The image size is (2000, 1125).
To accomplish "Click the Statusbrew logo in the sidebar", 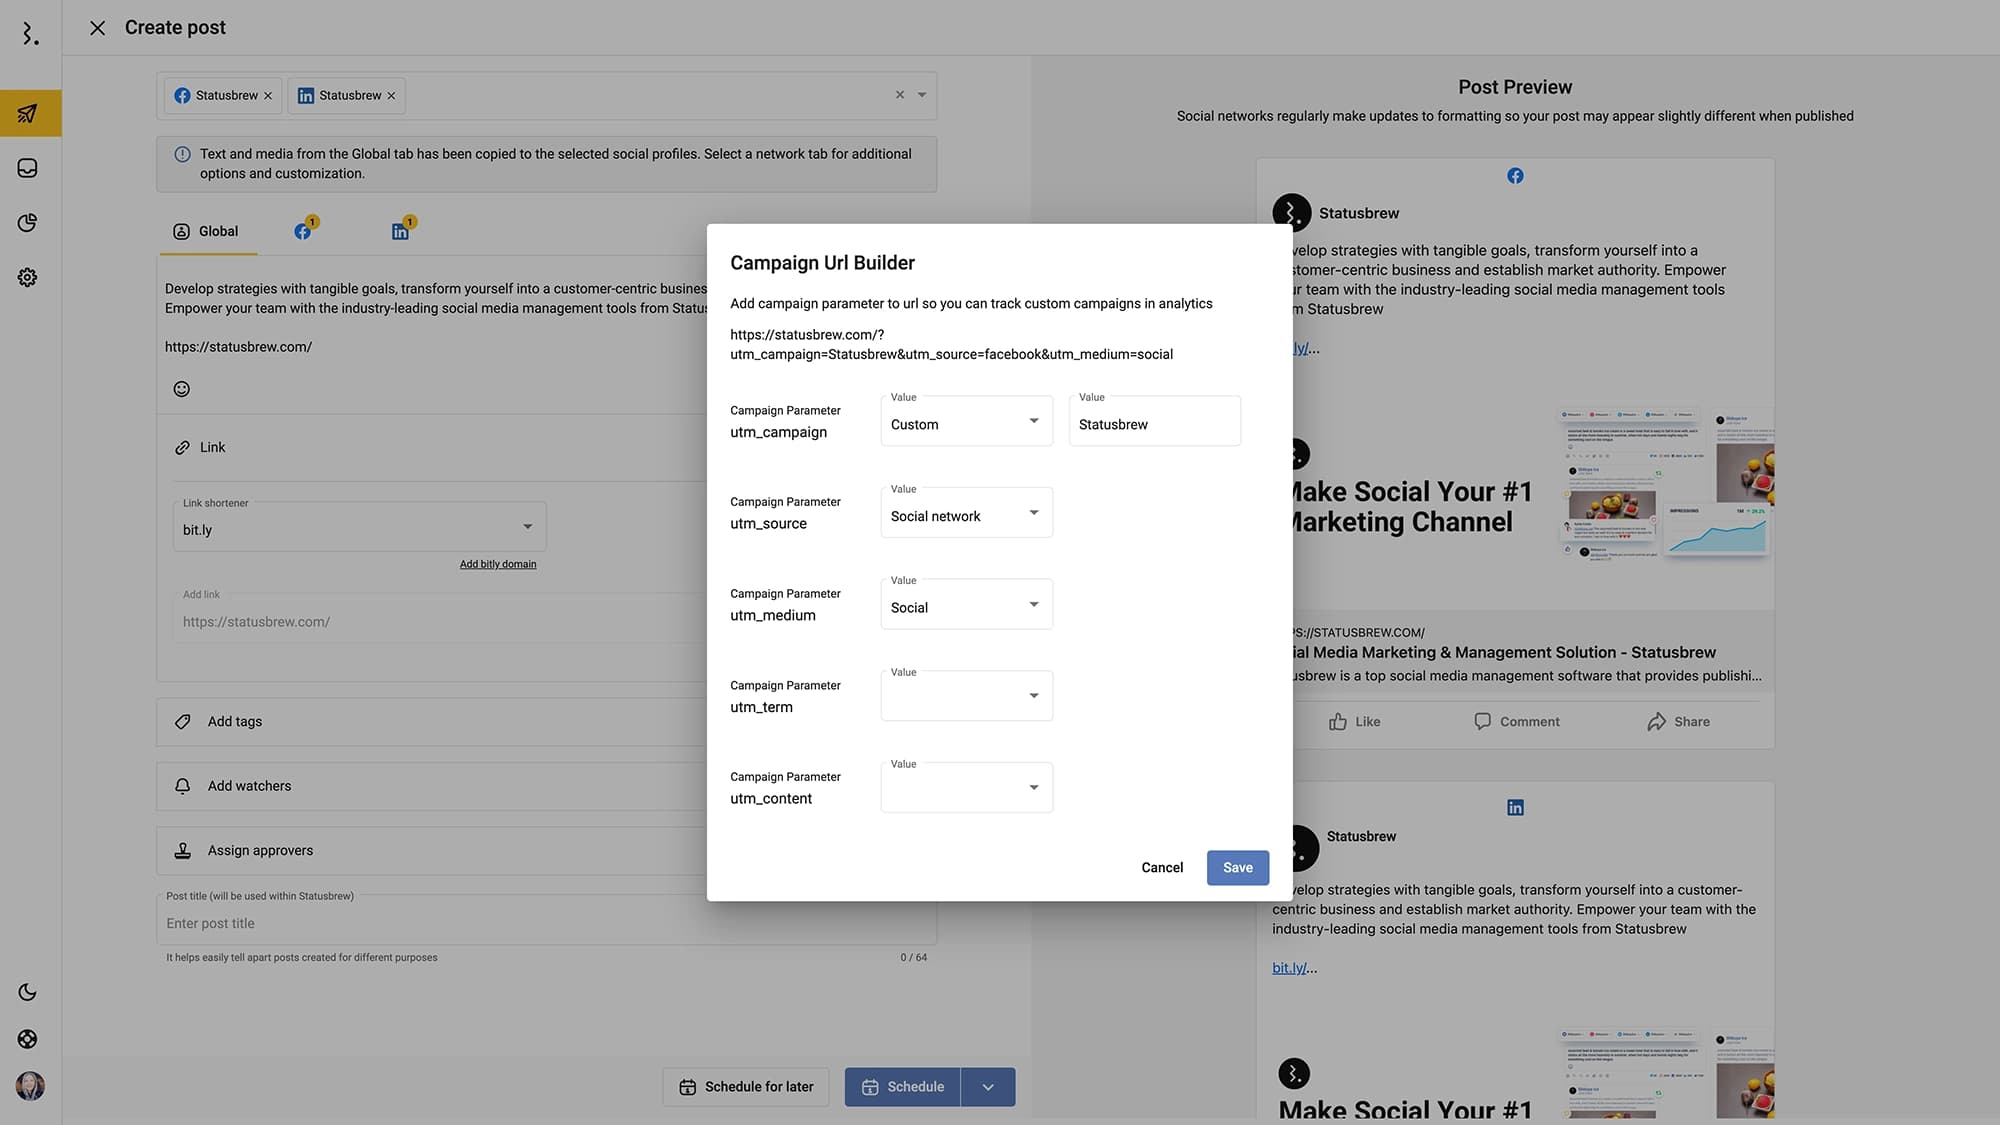I will point(30,34).
